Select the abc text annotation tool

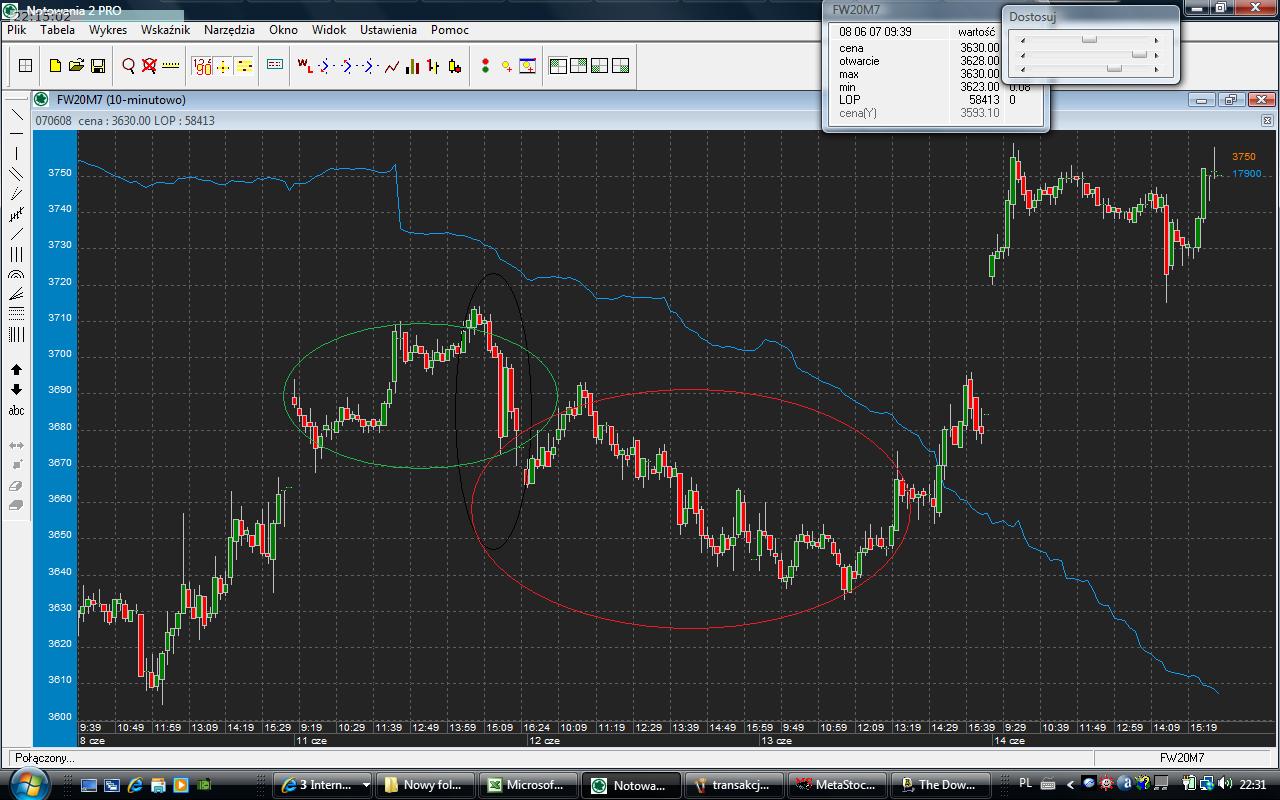click(16, 410)
